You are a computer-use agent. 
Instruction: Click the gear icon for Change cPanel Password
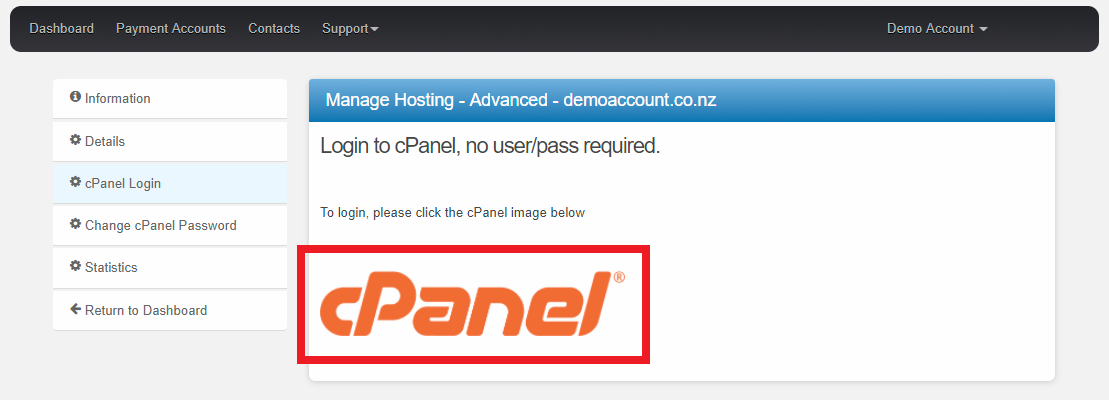[x=75, y=224]
